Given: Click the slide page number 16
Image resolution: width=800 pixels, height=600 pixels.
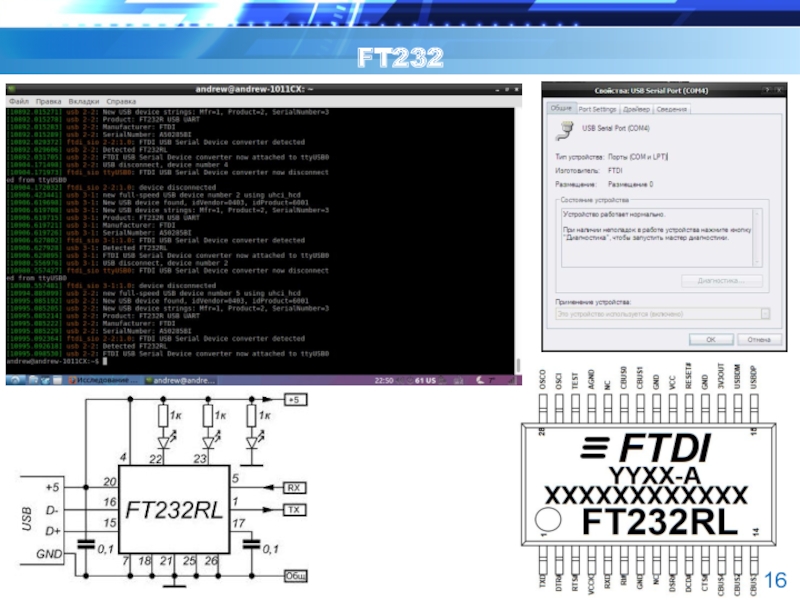Looking at the screenshot, I should point(775,580).
